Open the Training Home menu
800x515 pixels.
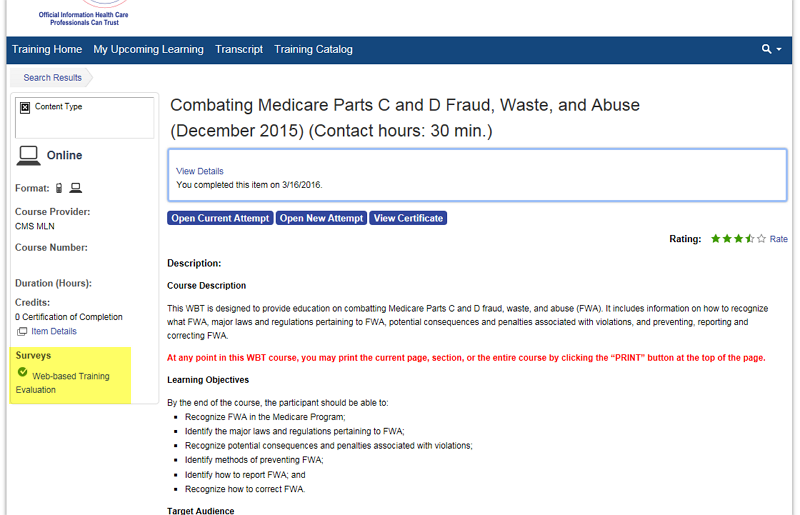[x=47, y=50]
